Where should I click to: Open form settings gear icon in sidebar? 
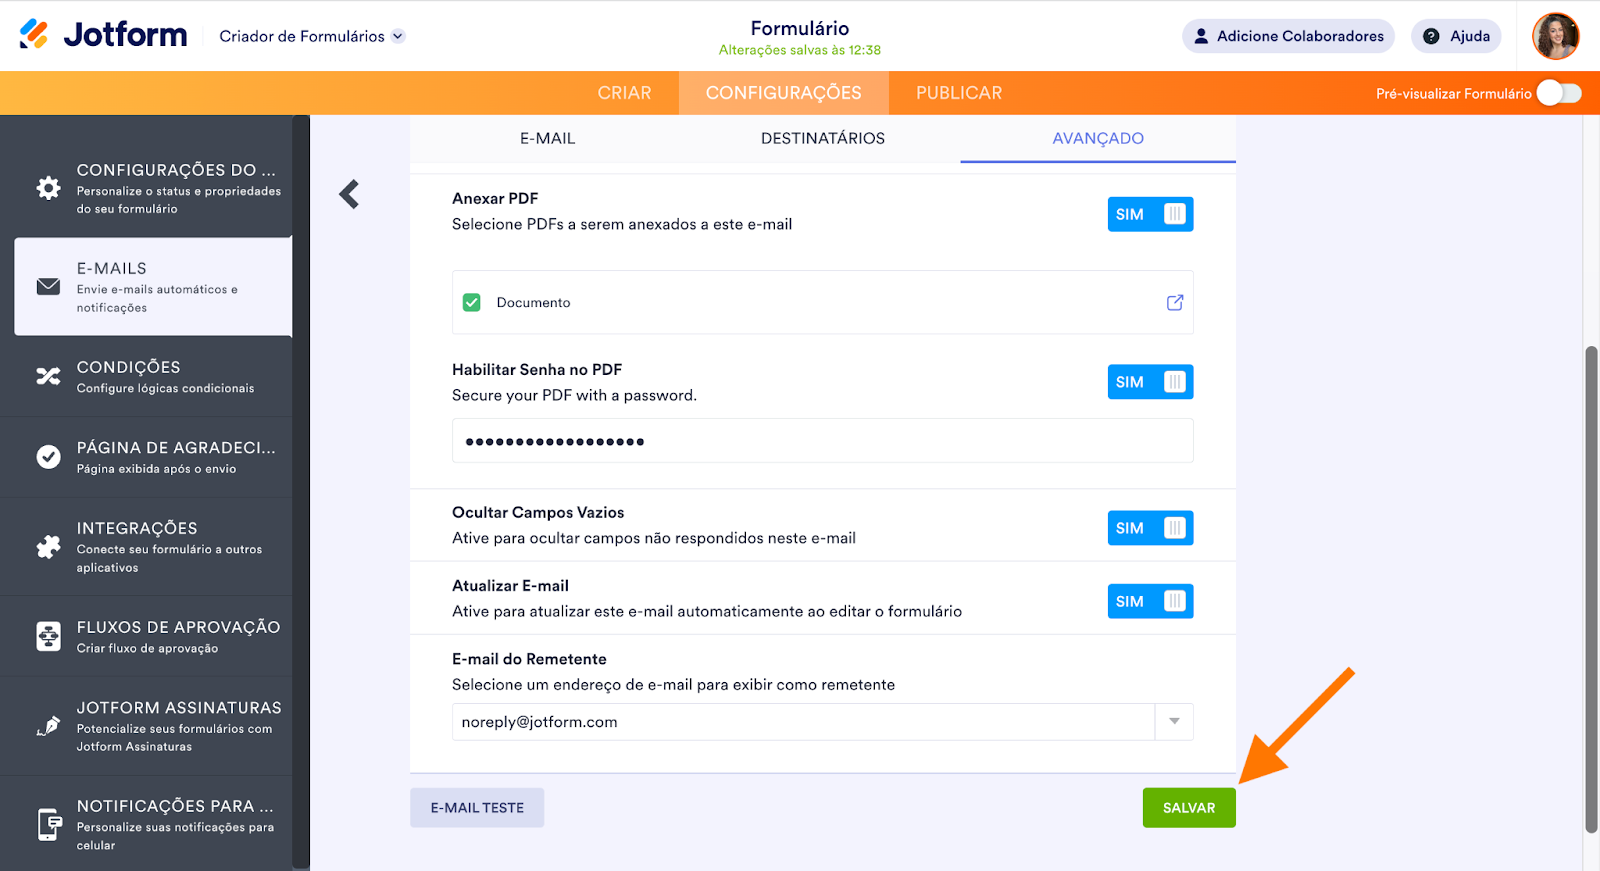coord(48,188)
